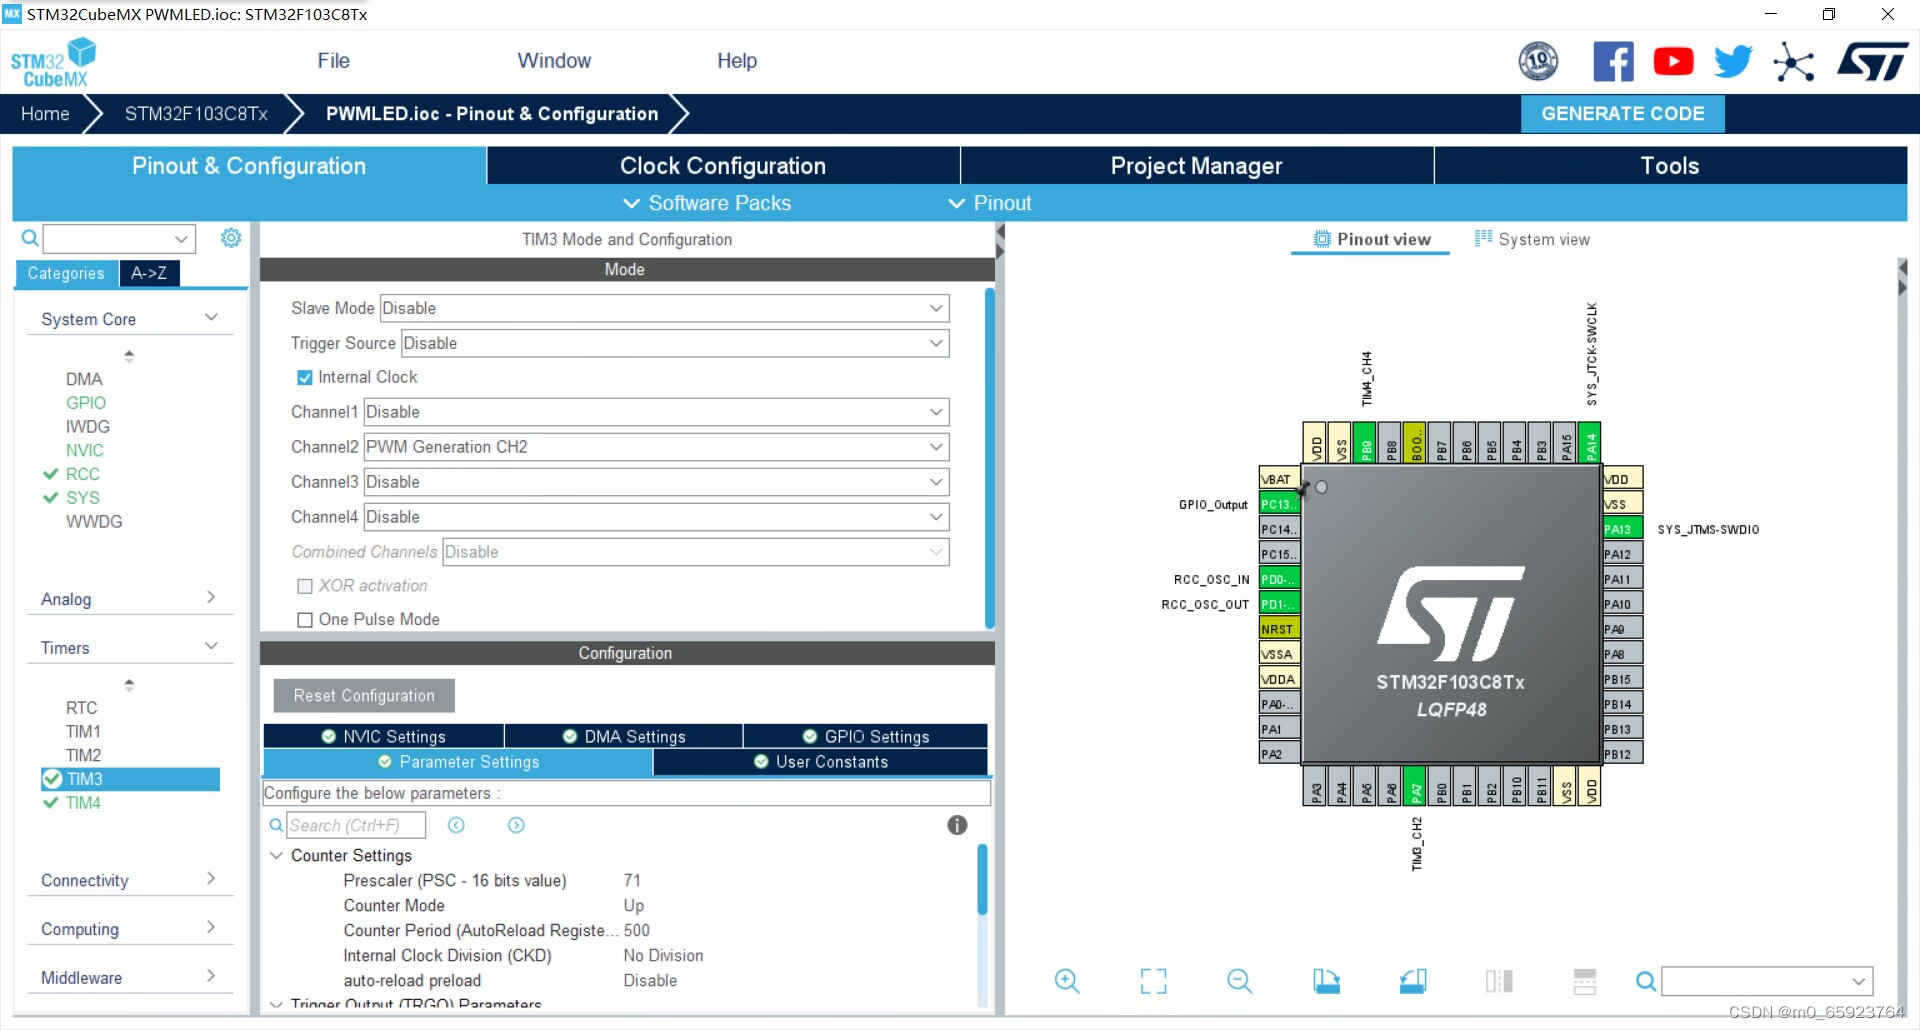Collapse the Counter Settings group

click(x=277, y=856)
